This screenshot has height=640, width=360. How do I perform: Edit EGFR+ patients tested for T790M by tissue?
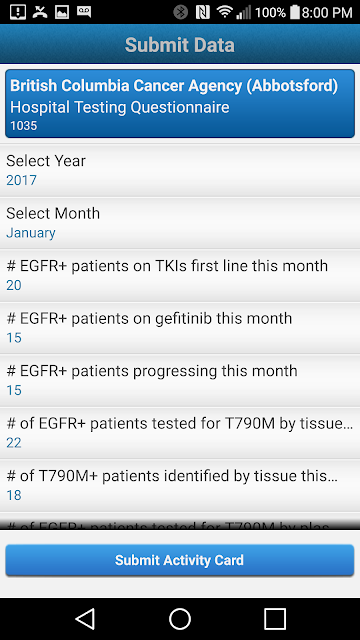pos(180,433)
